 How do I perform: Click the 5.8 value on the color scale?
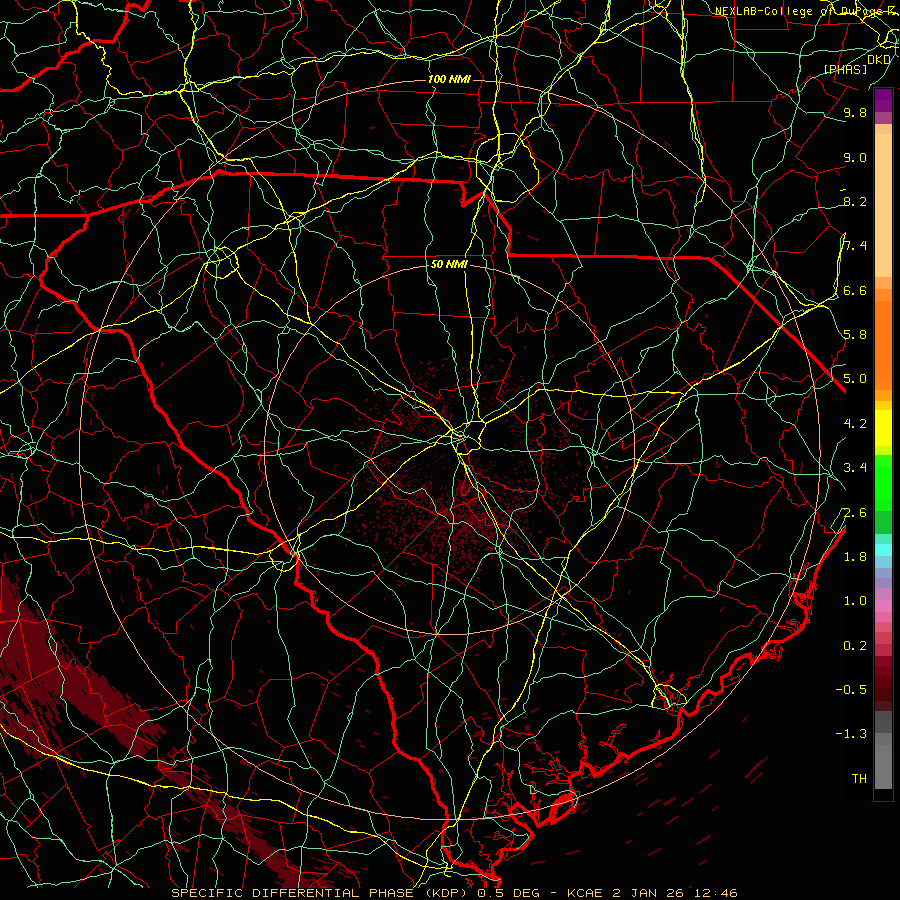point(855,335)
